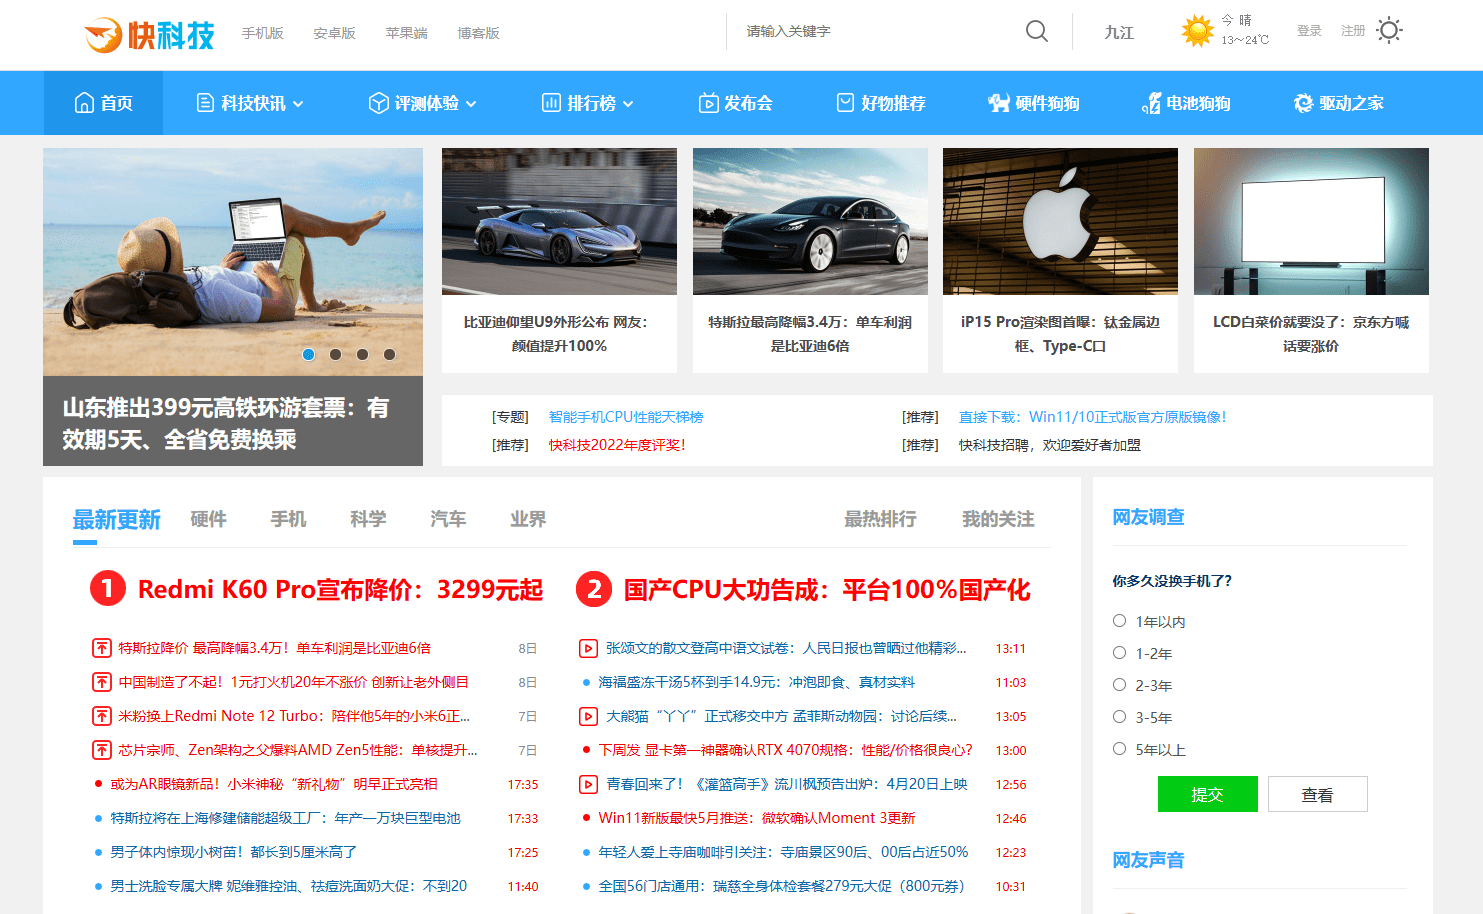Click the cube icon beside 评测体验

pos(378,103)
